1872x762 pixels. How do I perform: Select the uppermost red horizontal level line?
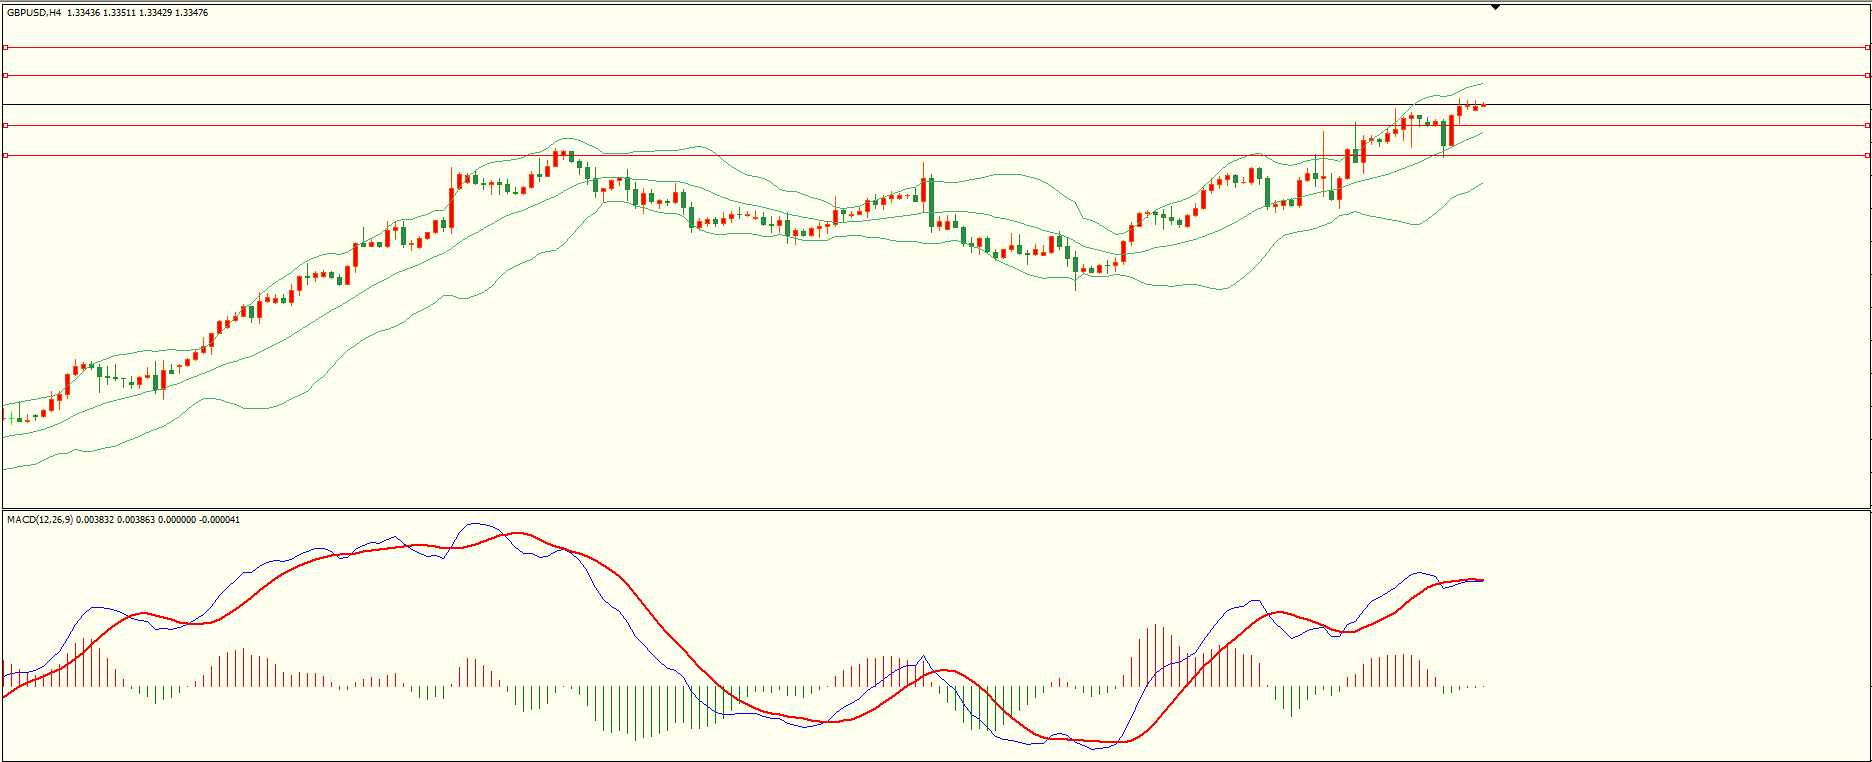[x=936, y=47]
